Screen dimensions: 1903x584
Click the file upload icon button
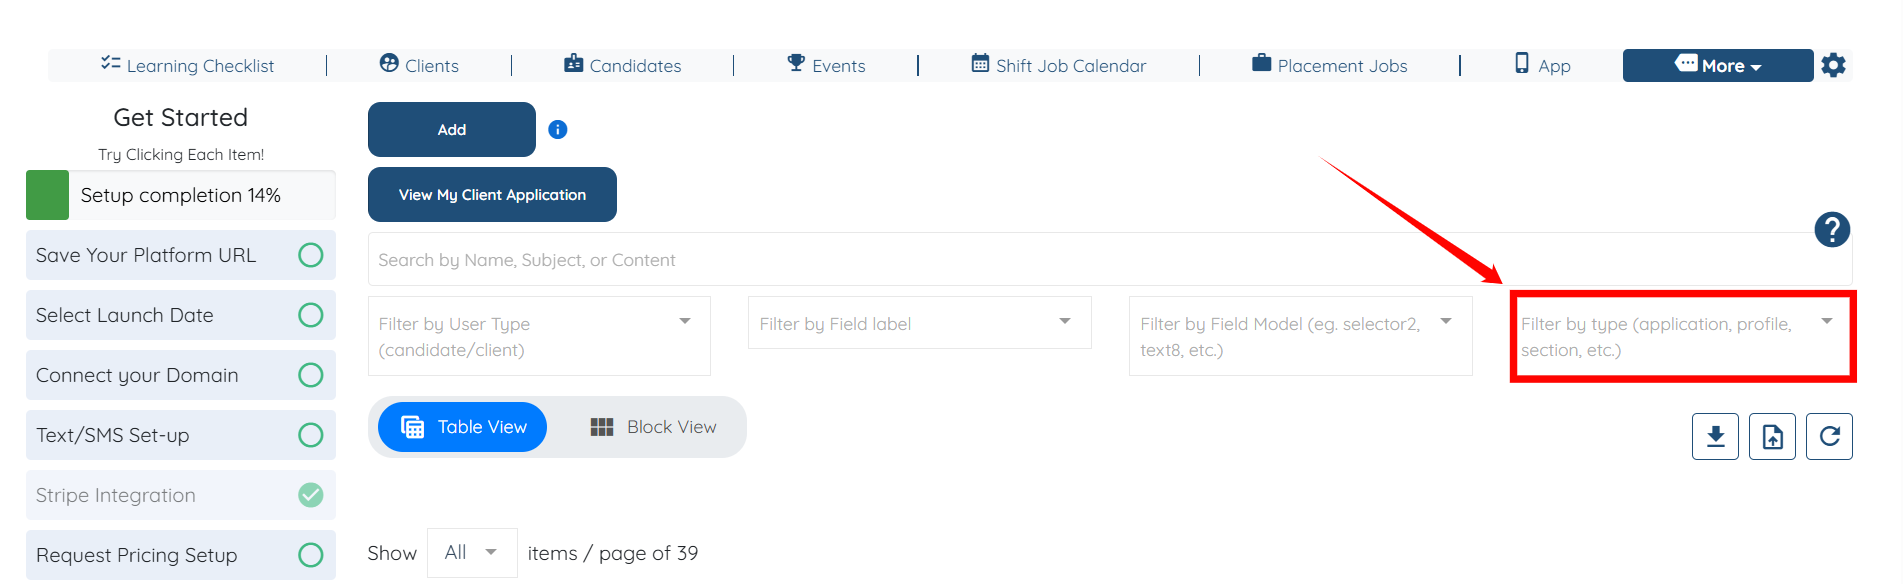tap(1772, 437)
